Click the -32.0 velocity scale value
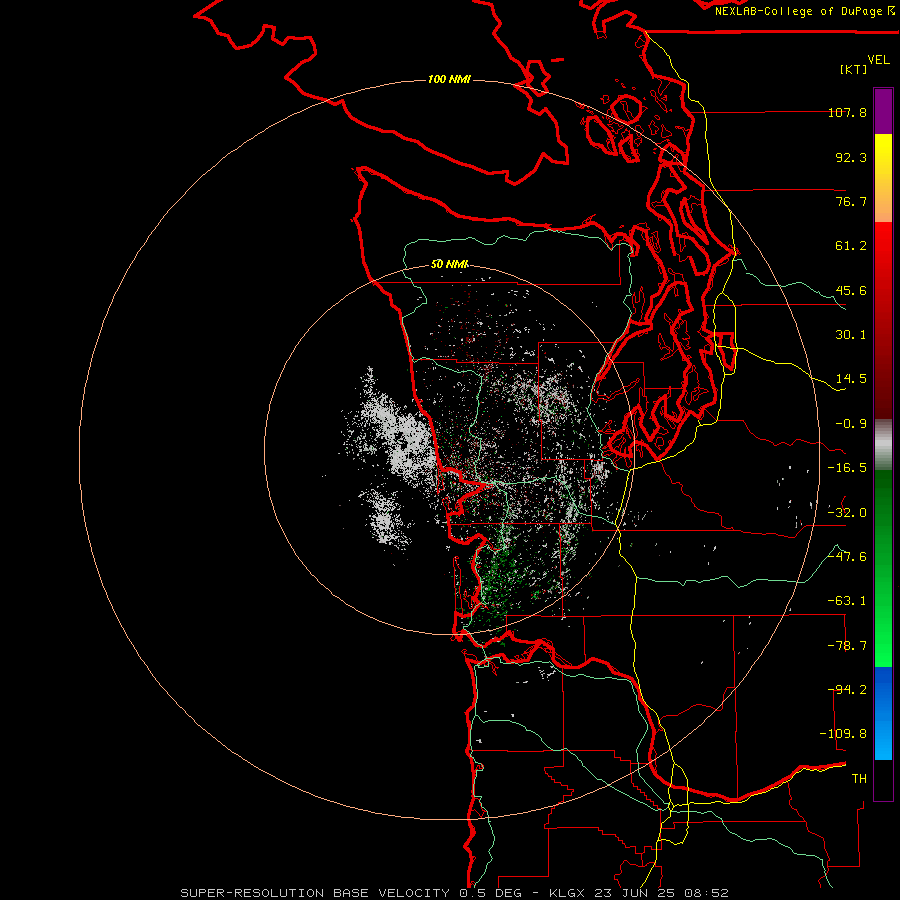This screenshot has height=900, width=900. (847, 513)
